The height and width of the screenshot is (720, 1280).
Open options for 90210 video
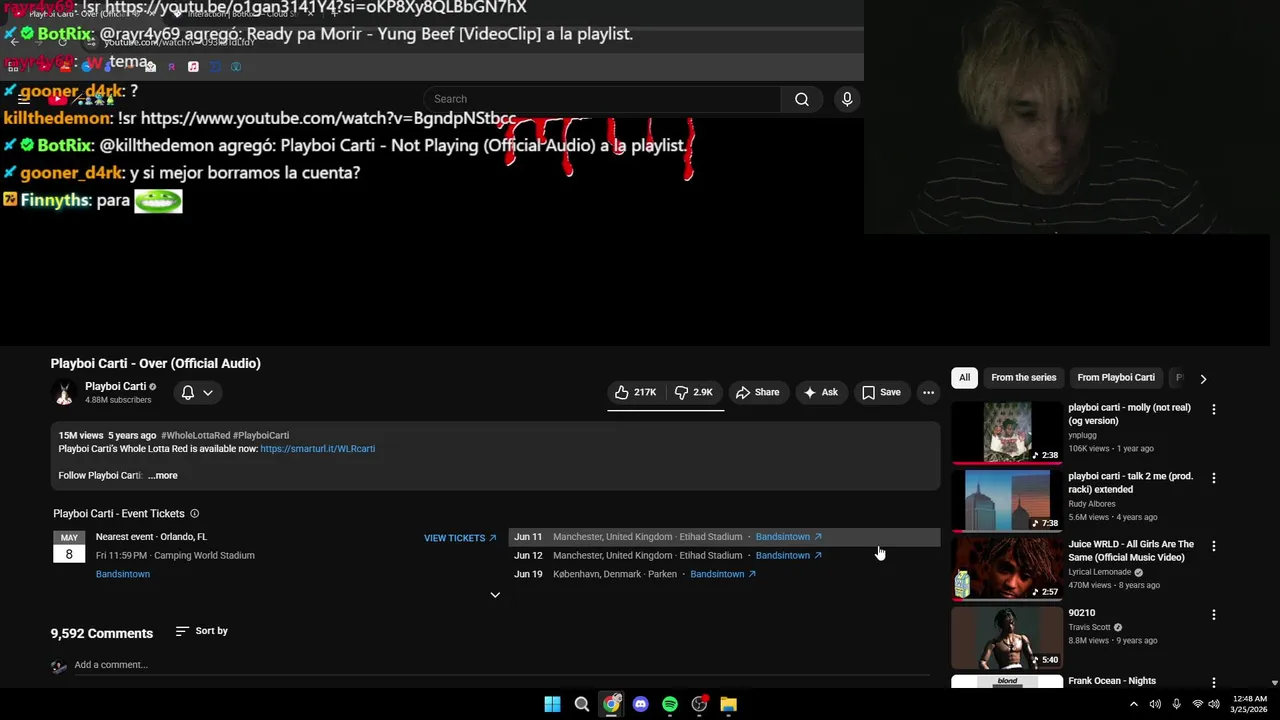(x=1214, y=615)
